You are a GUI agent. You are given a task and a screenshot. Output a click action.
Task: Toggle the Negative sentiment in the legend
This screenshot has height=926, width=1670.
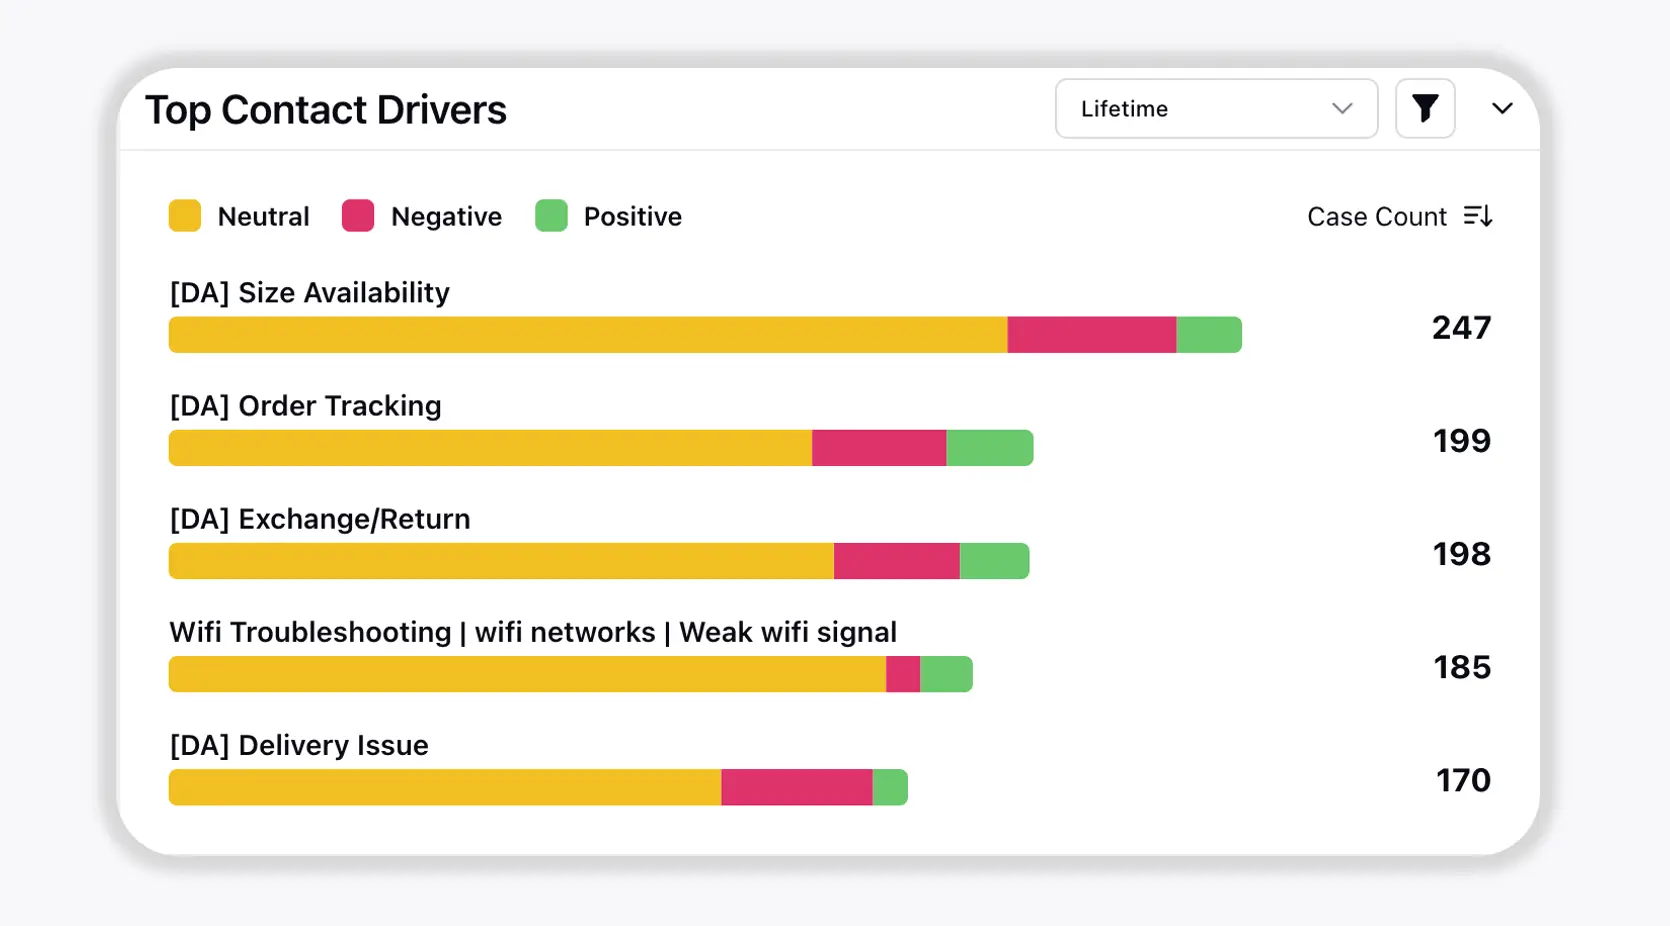pyautogui.click(x=357, y=215)
